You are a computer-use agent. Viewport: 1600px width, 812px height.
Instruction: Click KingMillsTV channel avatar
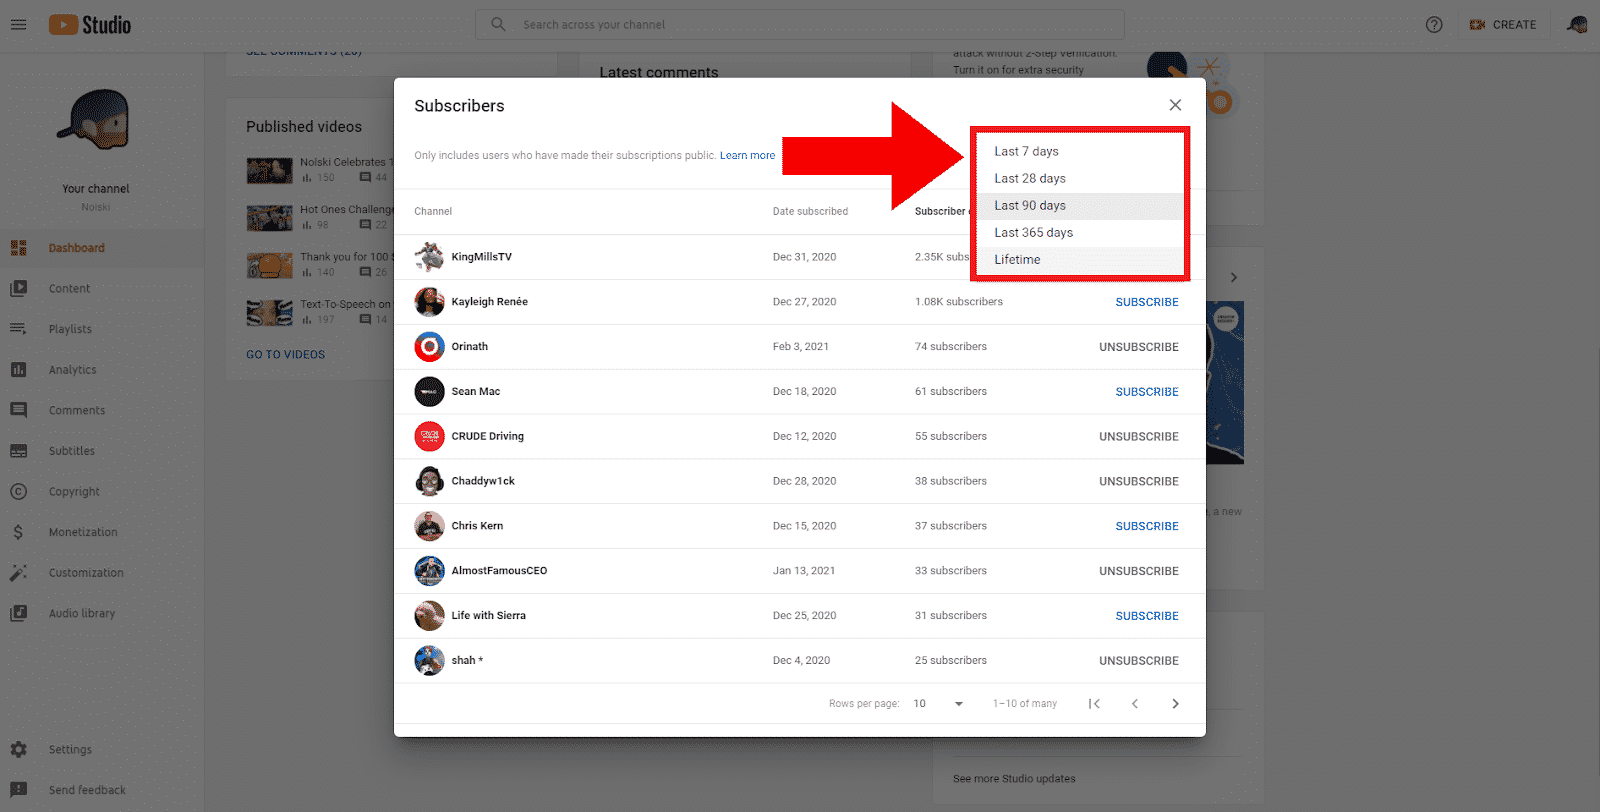pos(429,257)
